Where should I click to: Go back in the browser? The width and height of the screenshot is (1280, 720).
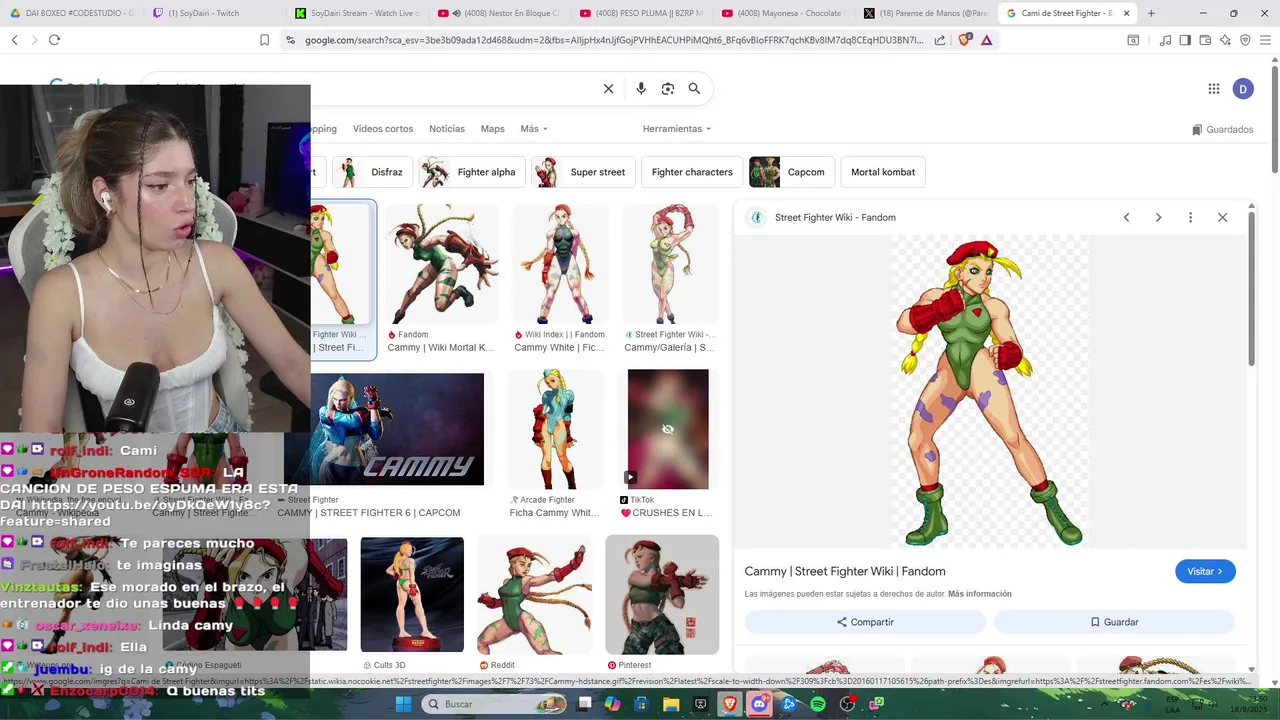pos(14,40)
